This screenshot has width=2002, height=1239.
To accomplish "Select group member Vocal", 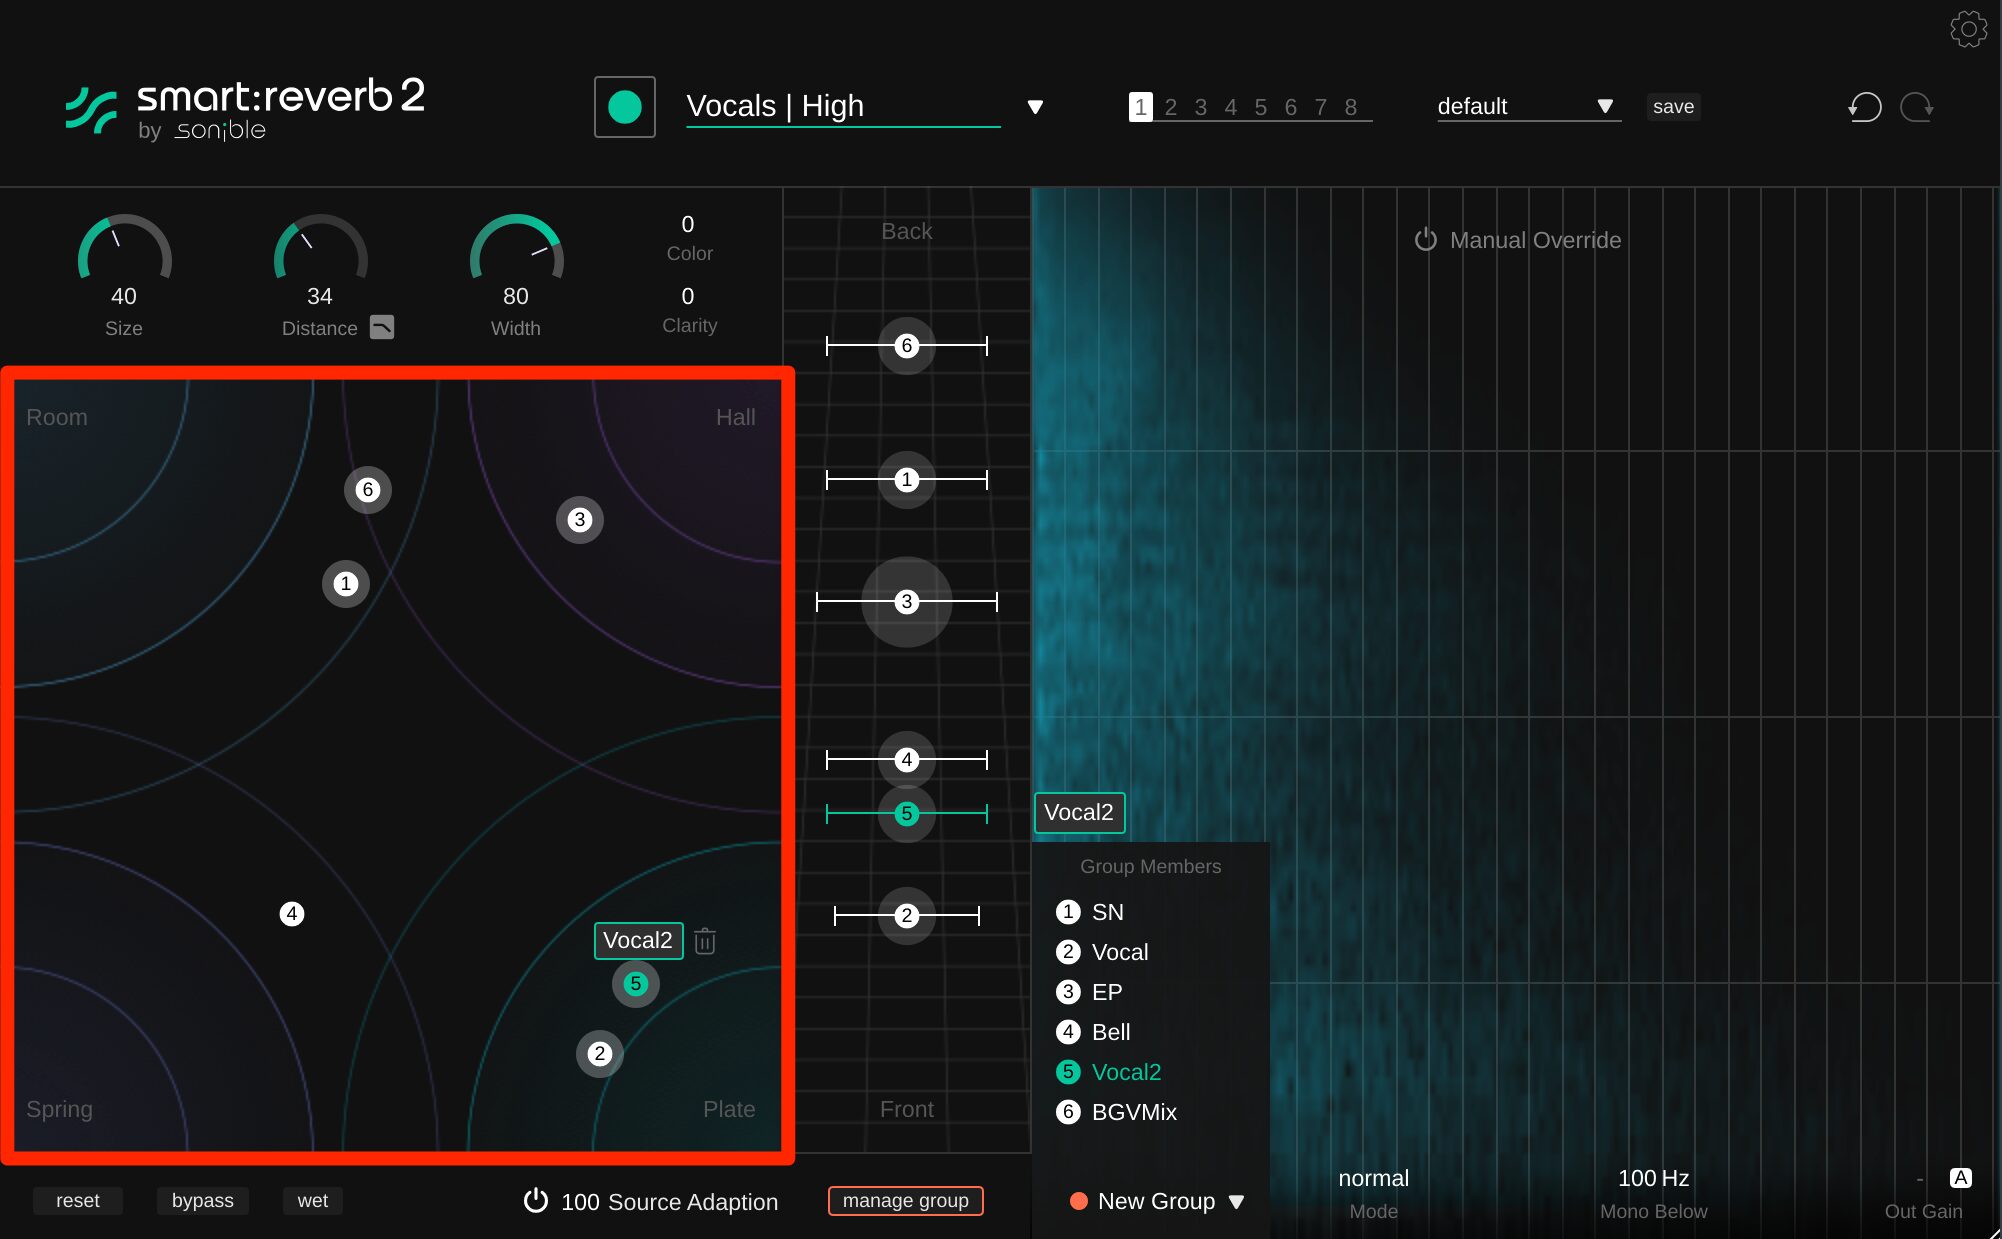I will (1102, 952).
